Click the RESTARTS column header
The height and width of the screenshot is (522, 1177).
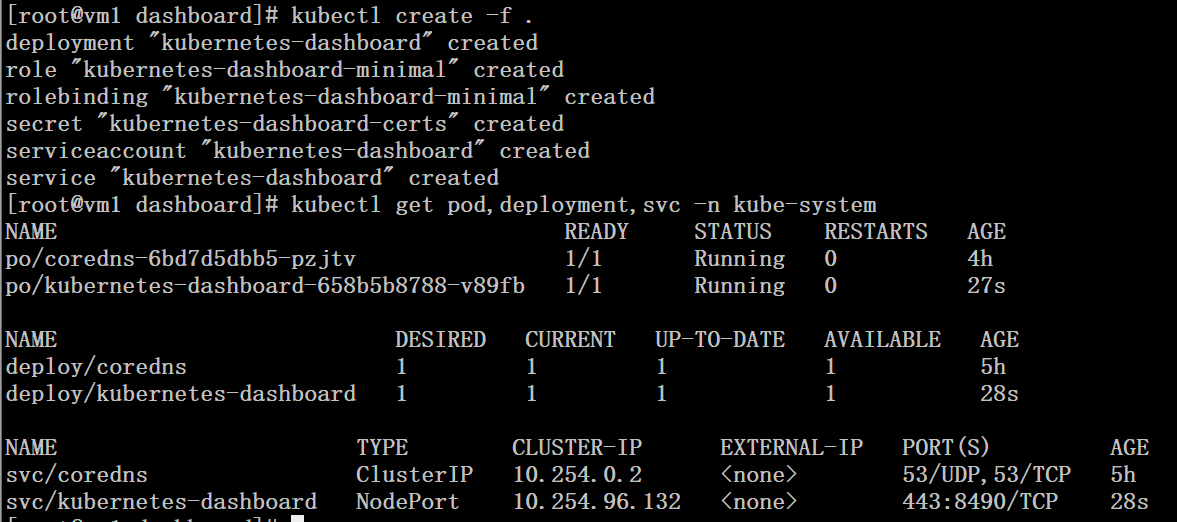875,232
